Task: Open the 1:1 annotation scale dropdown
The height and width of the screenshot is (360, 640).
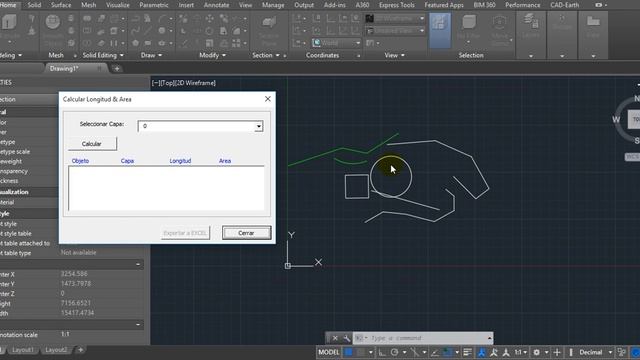Action: click(520, 352)
